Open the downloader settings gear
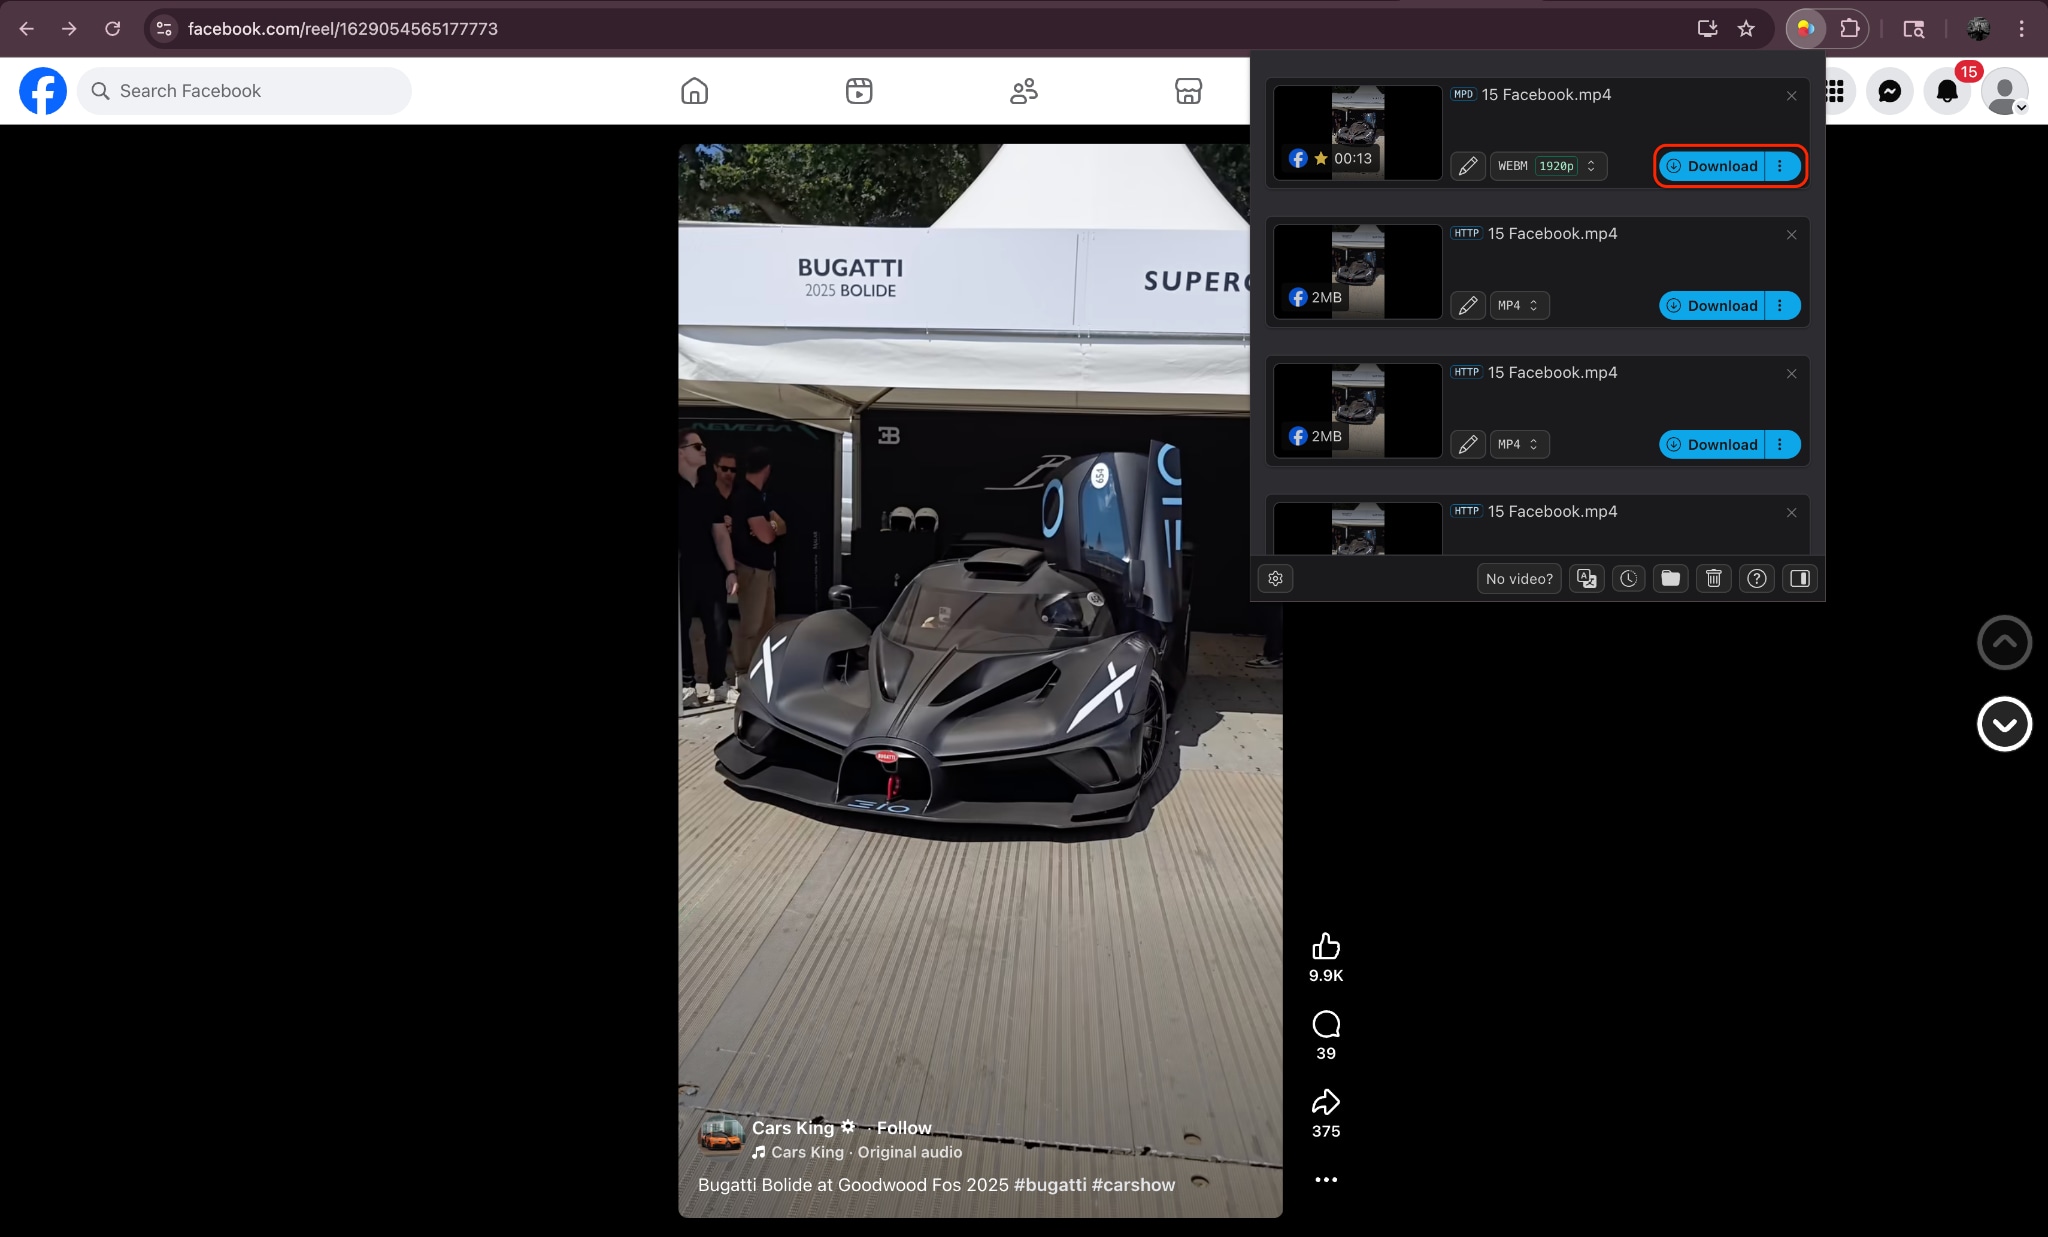Image resolution: width=2048 pixels, height=1237 pixels. pos(1275,578)
